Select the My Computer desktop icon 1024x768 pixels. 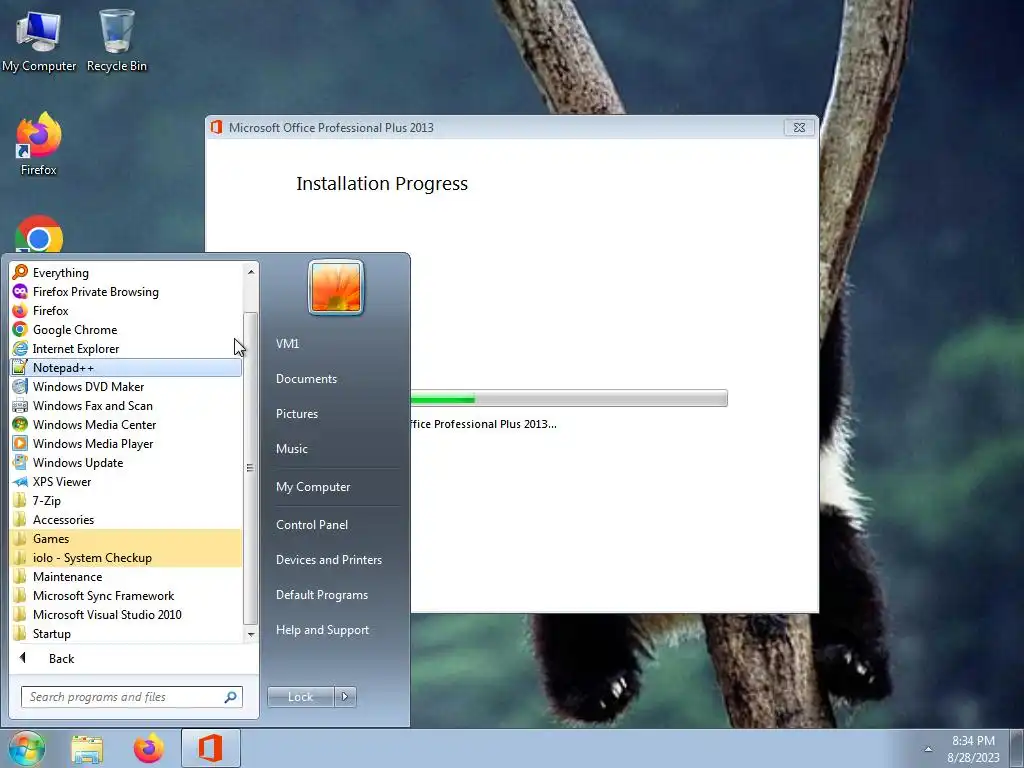pyautogui.click(x=39, y=41)
